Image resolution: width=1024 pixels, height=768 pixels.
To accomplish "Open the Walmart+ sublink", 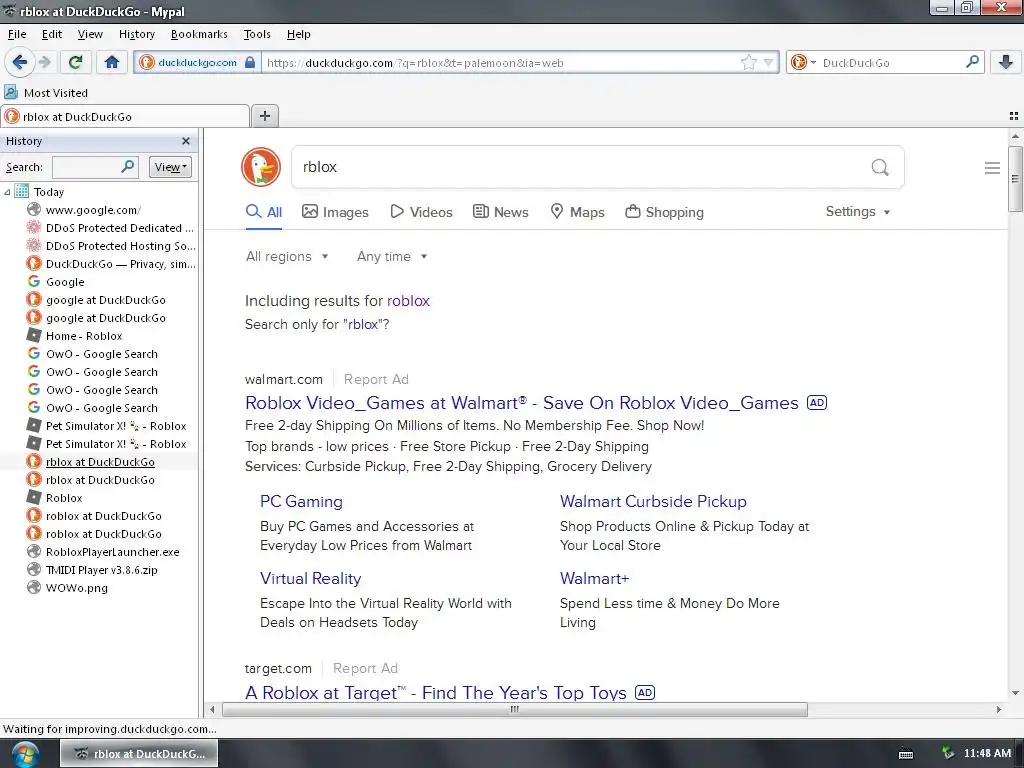I will pos(594,579).
